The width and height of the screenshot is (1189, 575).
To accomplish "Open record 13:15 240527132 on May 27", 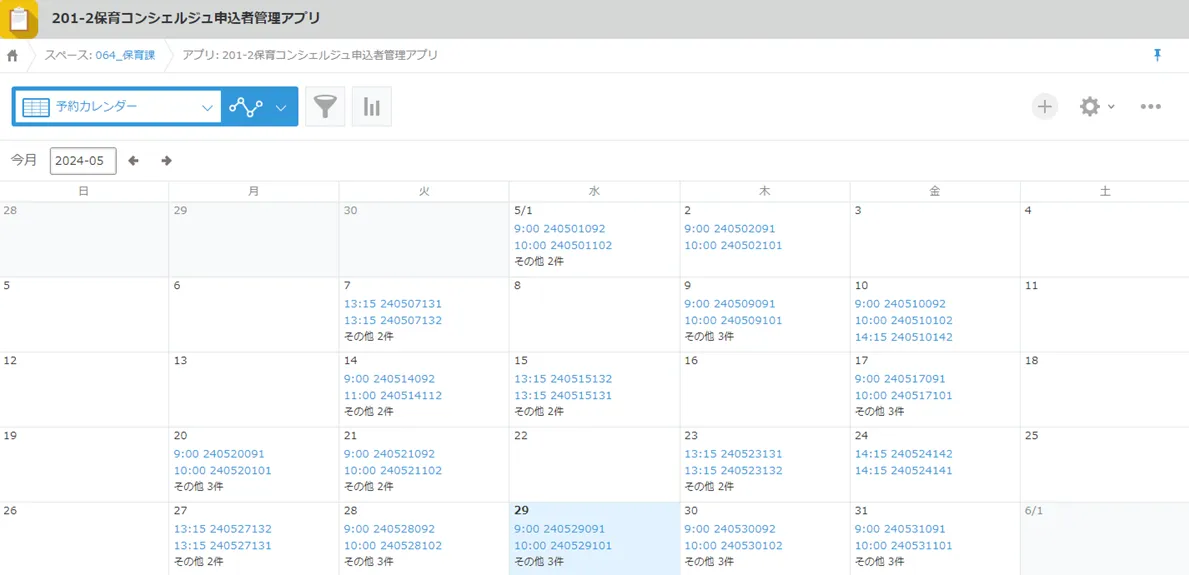I will 222,529.
